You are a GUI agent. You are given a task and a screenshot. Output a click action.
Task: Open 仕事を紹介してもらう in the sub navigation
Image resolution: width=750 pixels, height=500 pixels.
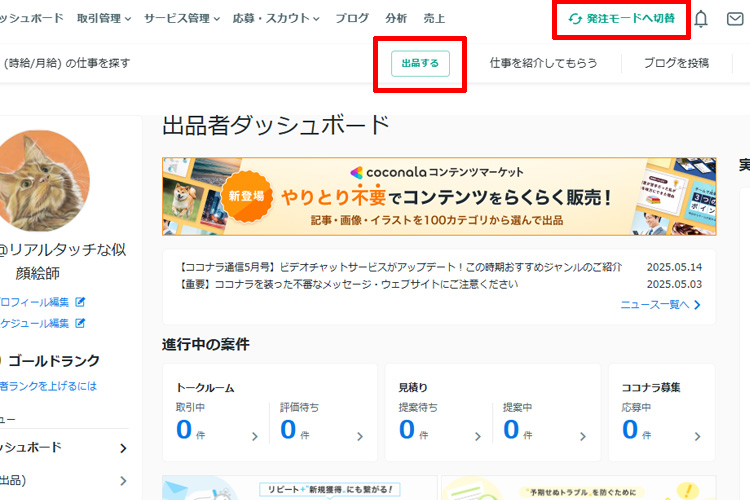tap(543, 63)
